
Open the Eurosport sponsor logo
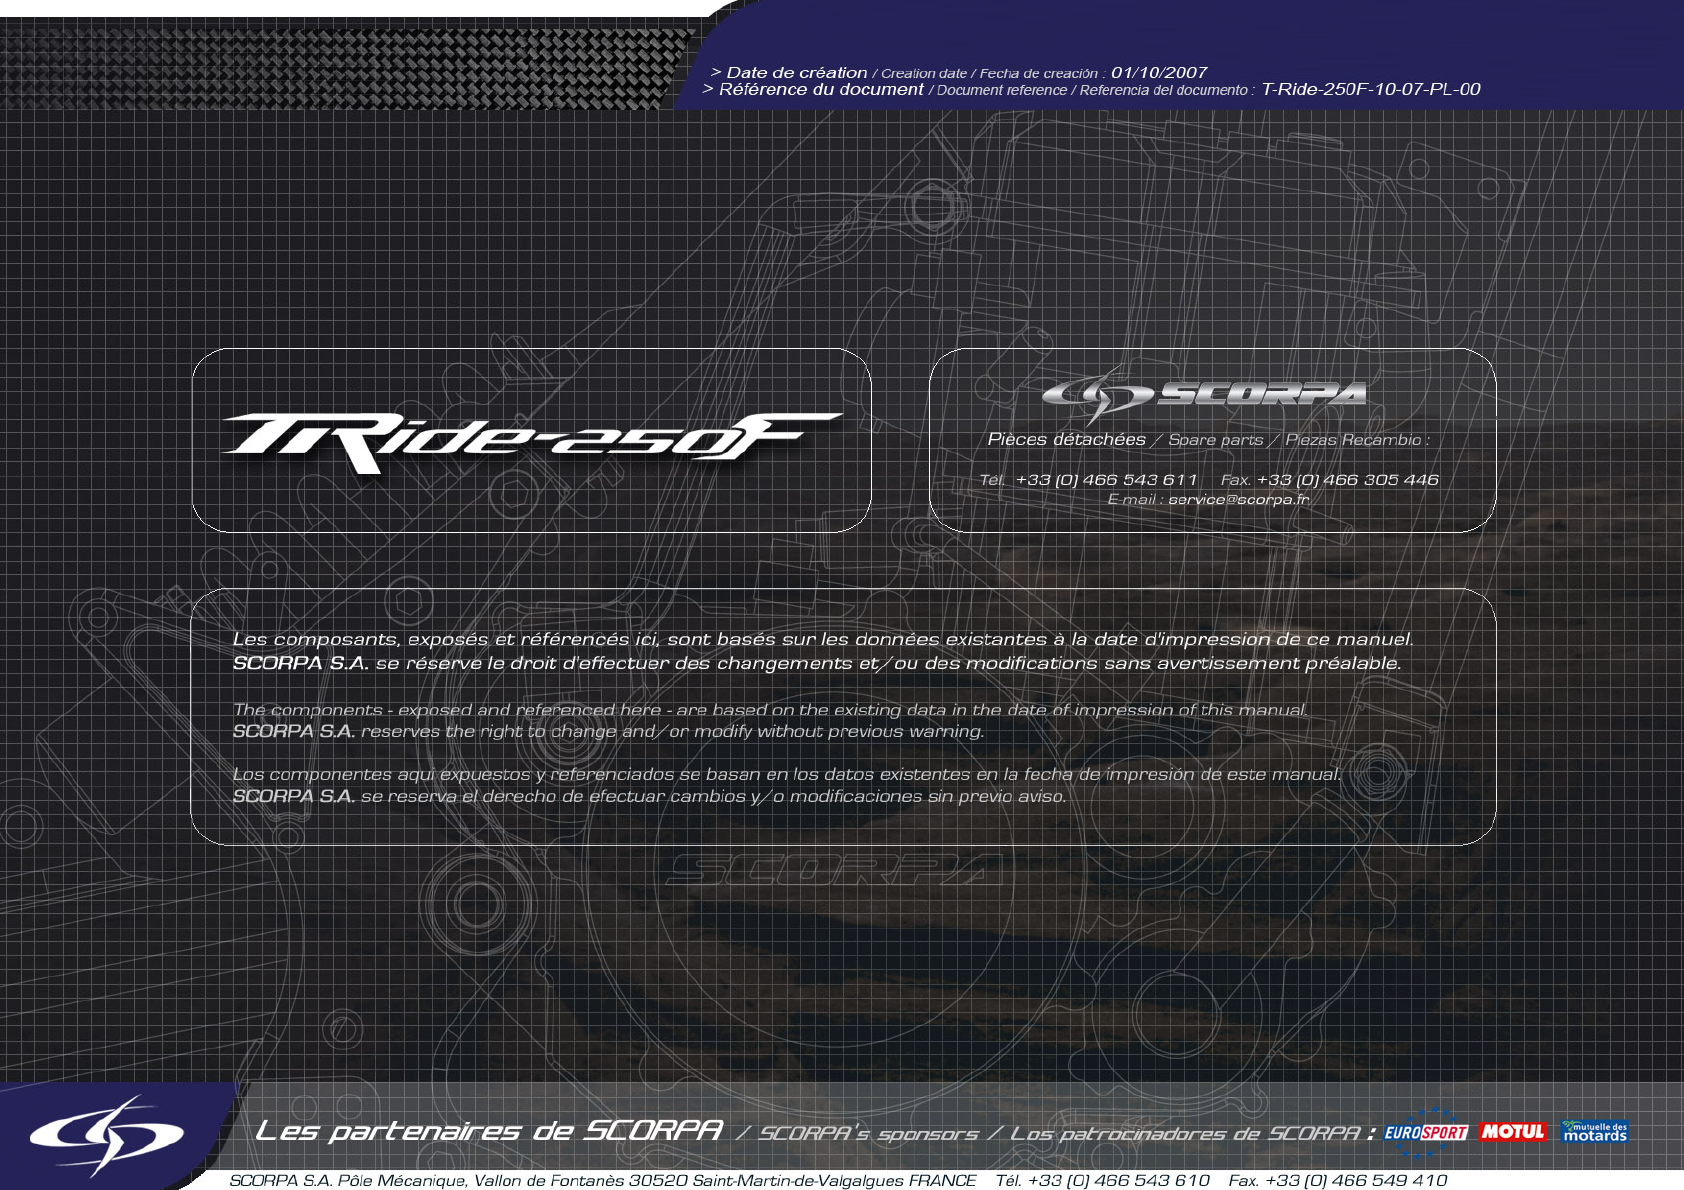[x=1426, y=1131]
